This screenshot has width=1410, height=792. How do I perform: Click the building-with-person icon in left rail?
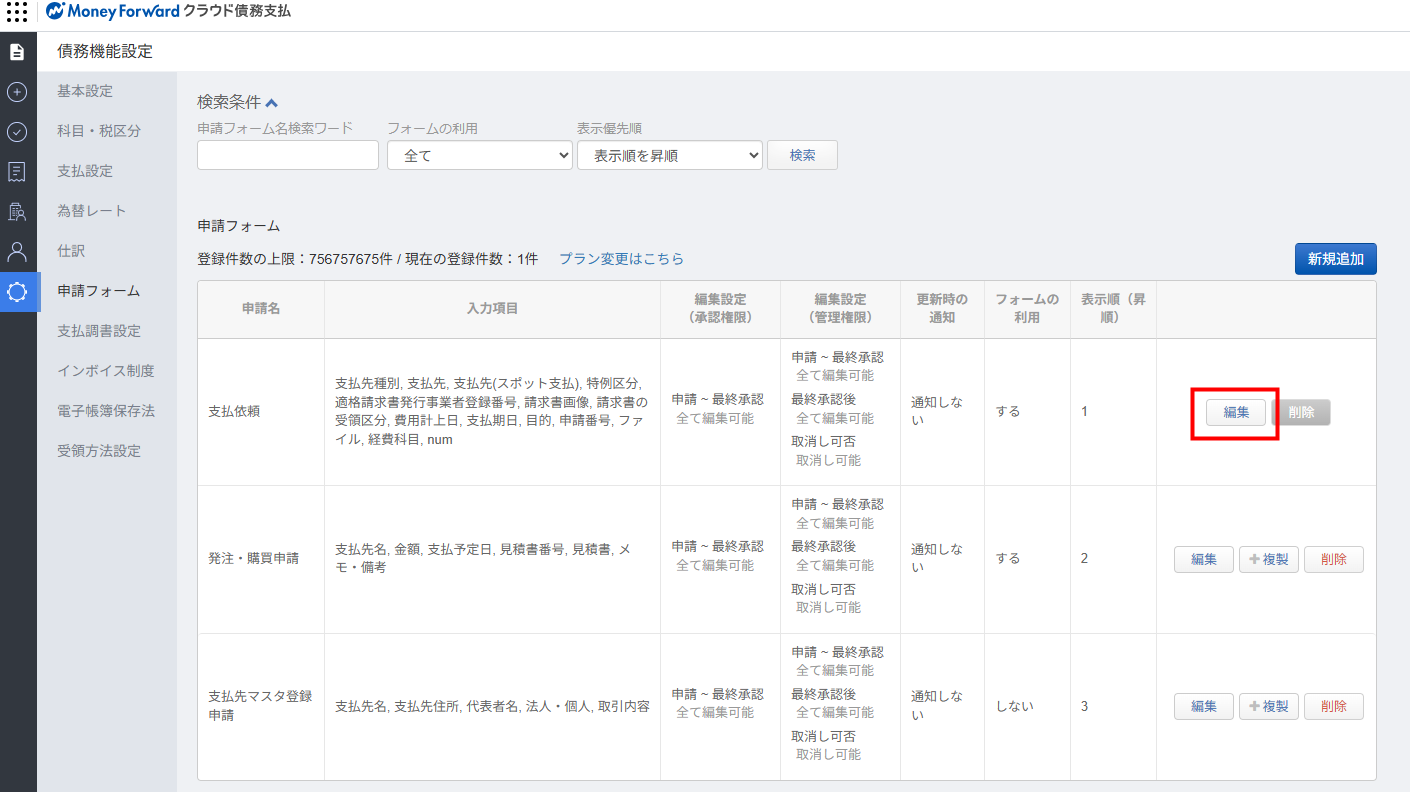[17, 212]
